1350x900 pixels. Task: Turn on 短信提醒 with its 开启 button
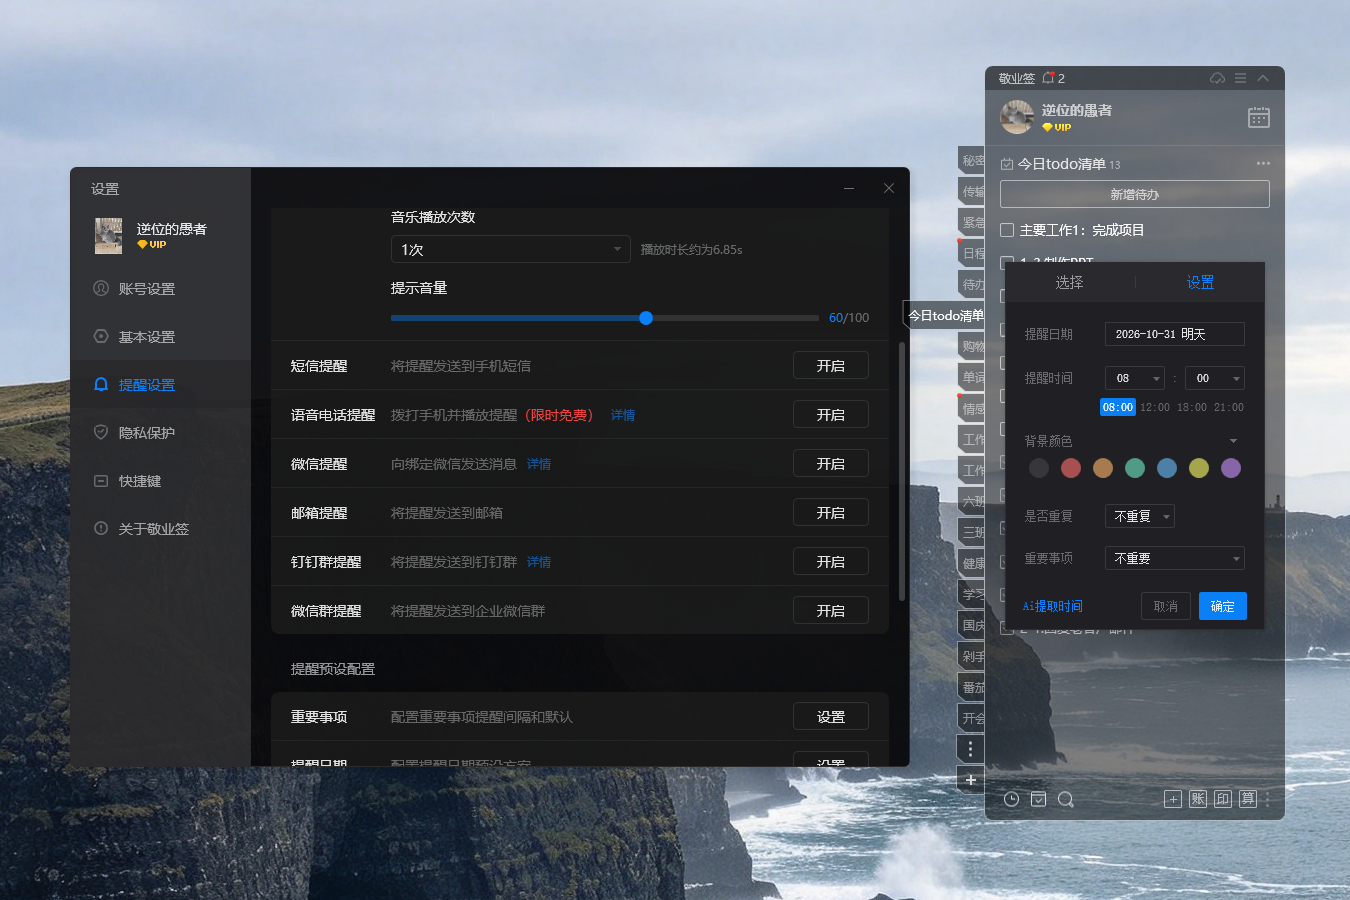pyautogui.click(x=831, y=366)
